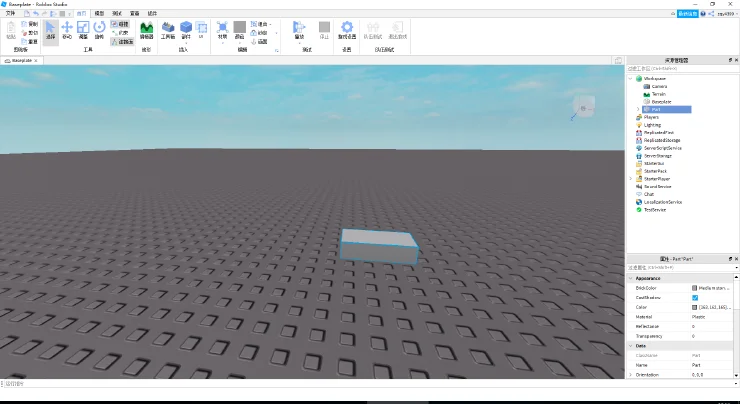Toggle the Constraints option below Collisions
The height and width of the screenshot is (404, 740).
[120, 33]
